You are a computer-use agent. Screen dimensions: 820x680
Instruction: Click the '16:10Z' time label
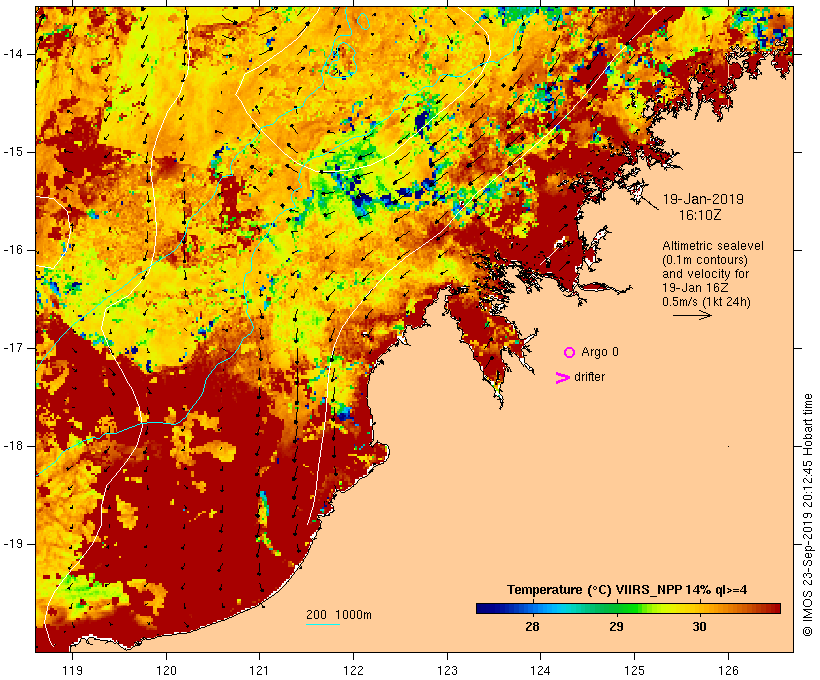click(x=700, y=215)
